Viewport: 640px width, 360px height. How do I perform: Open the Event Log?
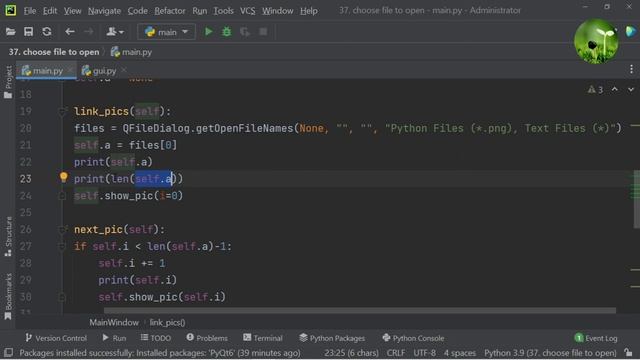tap(596, 338)
